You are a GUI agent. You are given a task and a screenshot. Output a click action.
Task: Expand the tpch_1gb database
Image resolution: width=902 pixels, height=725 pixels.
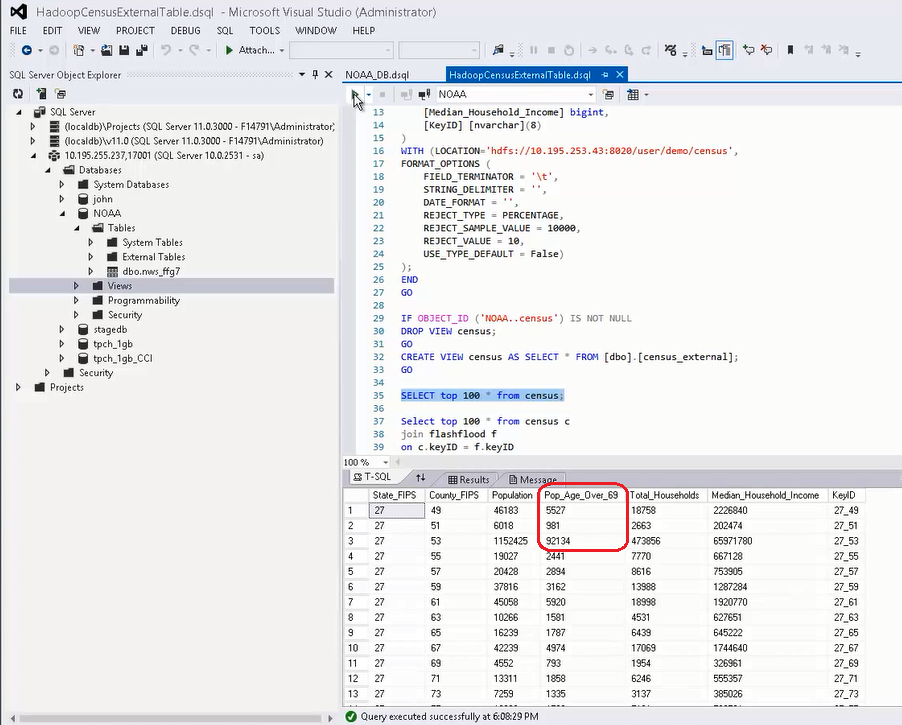(62, 344)
